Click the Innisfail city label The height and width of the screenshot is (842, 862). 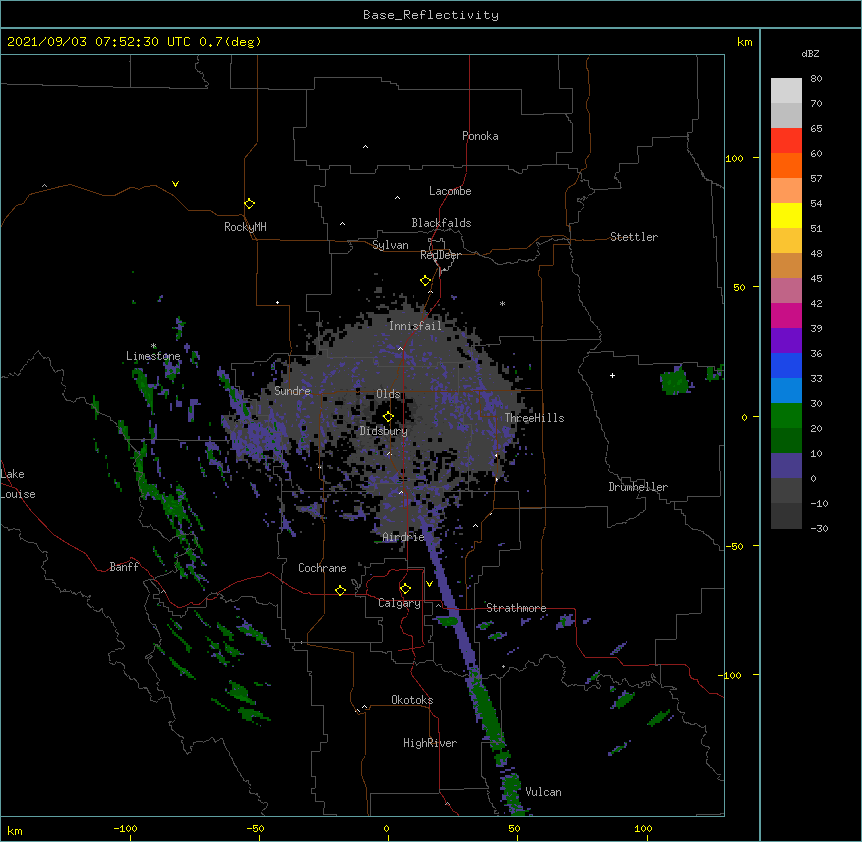415,326
